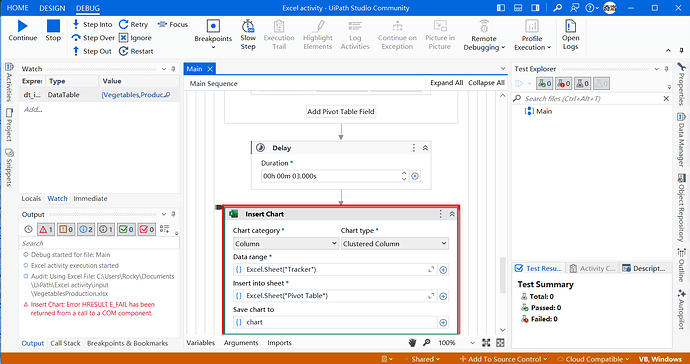Toggle the gray trace filter showing 1

pyautogui.click(x=106, y=229)
